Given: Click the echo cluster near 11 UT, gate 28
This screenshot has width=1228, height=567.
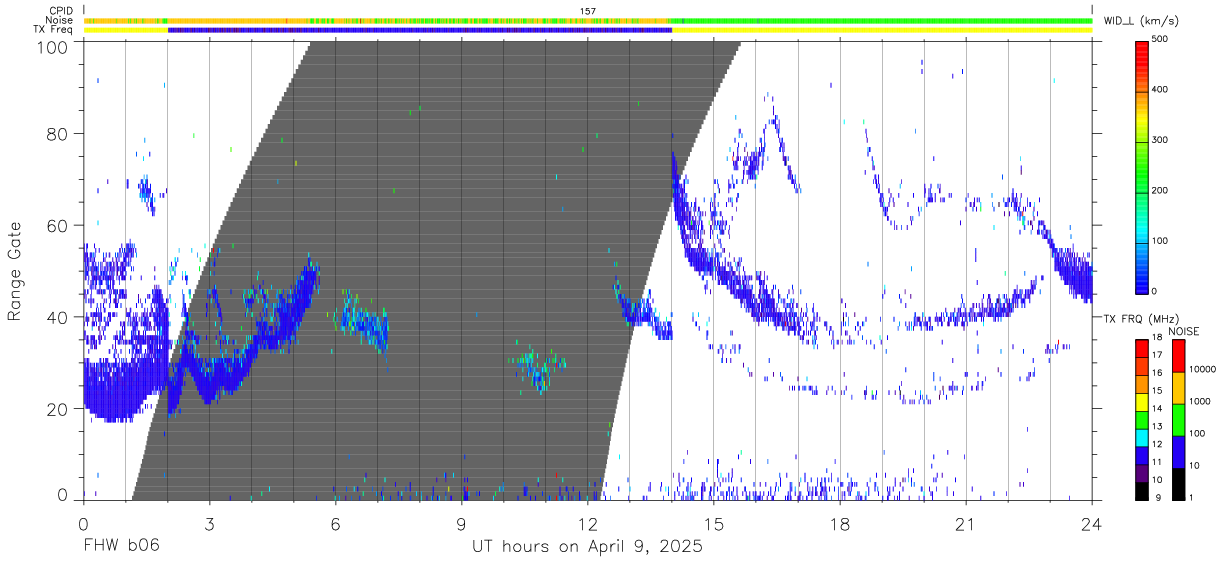Looking at the screenshot, I should [x=540, y=370].
